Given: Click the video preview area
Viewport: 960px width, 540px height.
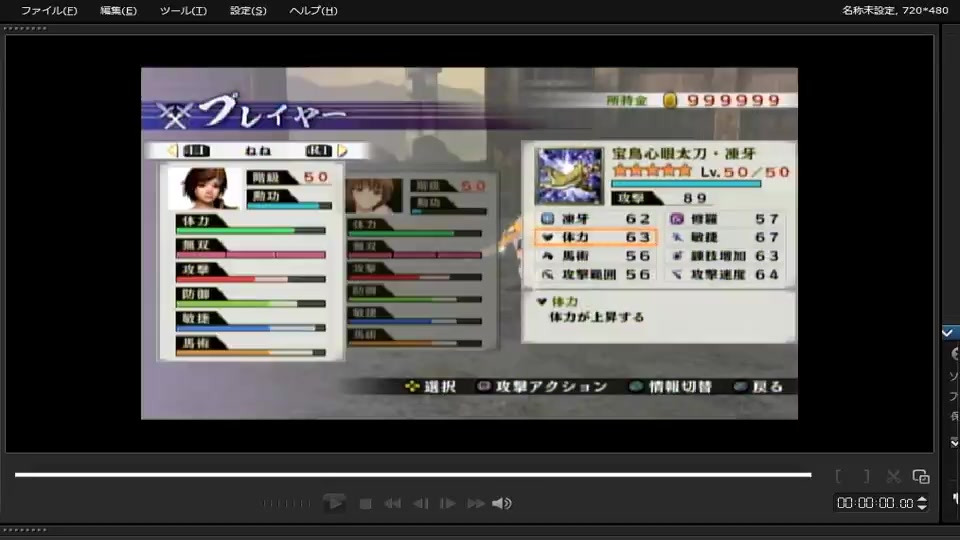Looking at the screenshot, I should 470,244.
